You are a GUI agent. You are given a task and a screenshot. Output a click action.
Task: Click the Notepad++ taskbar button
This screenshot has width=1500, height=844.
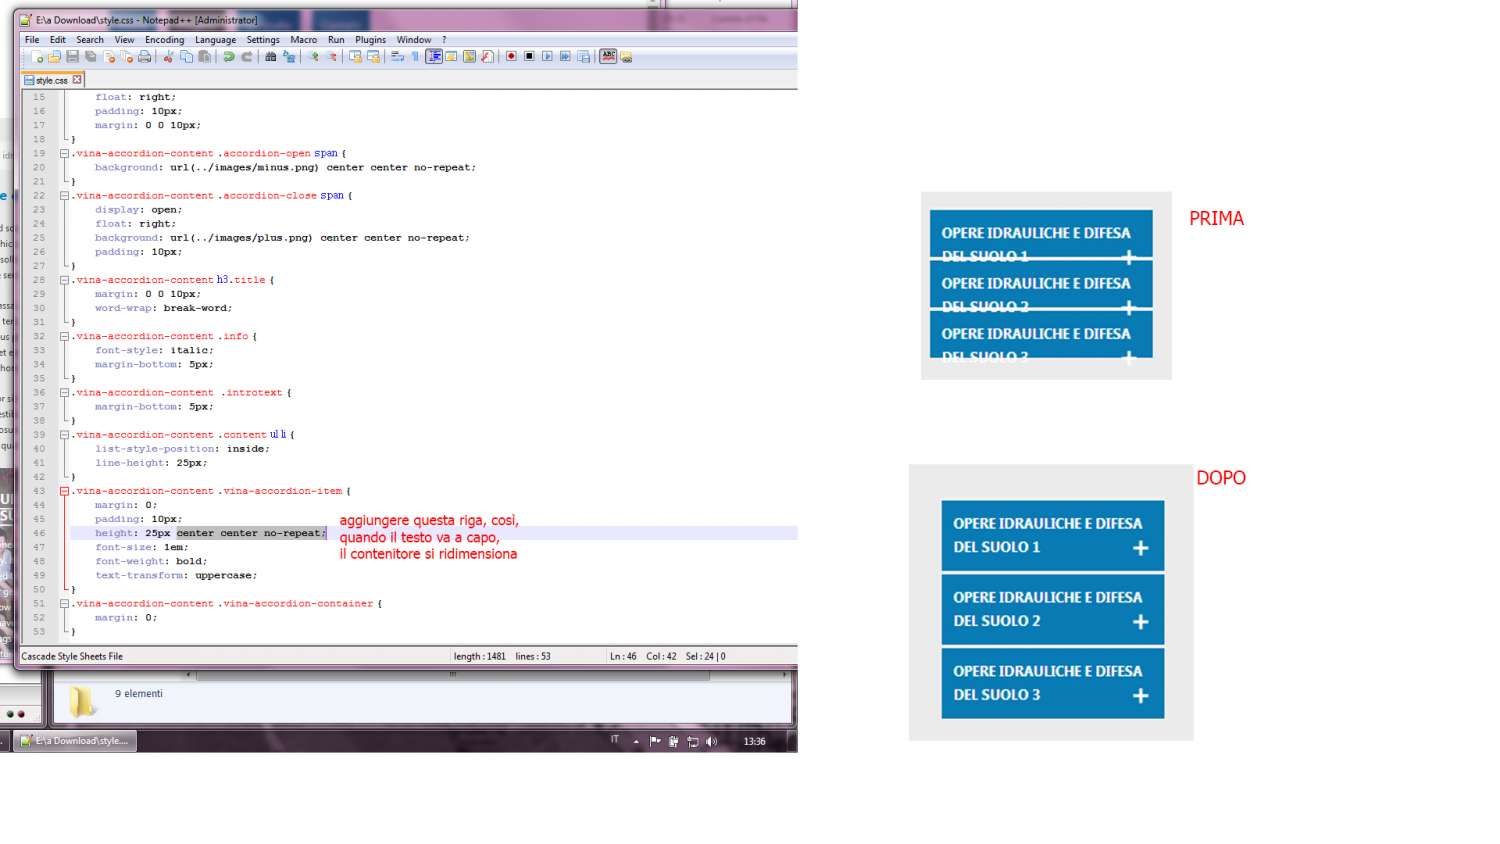click(x=76, y=741)
